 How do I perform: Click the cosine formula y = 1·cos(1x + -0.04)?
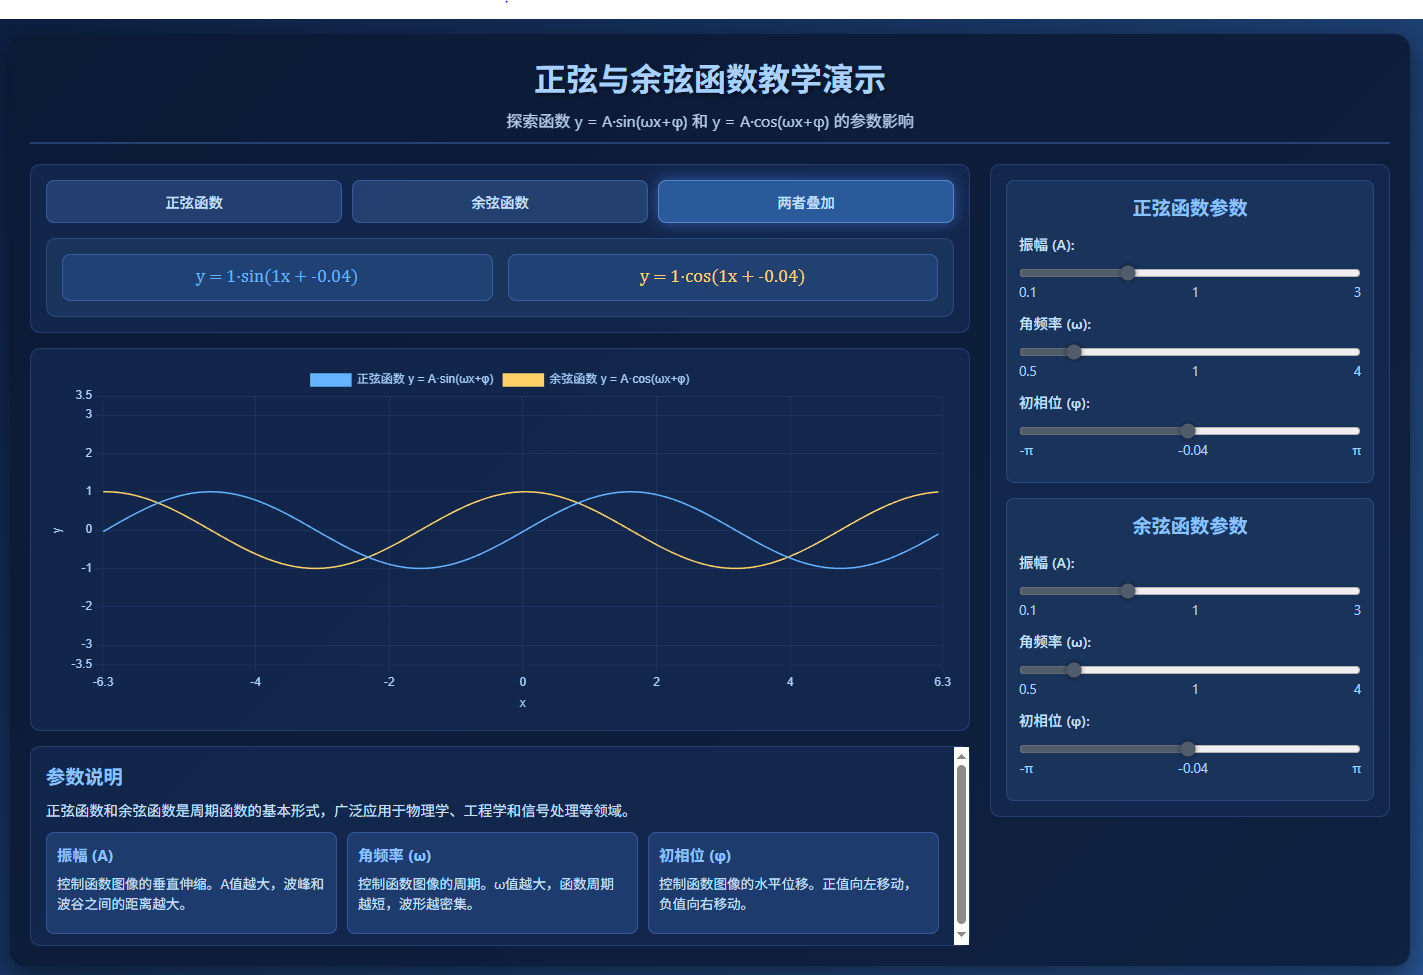tap(722, 277)
